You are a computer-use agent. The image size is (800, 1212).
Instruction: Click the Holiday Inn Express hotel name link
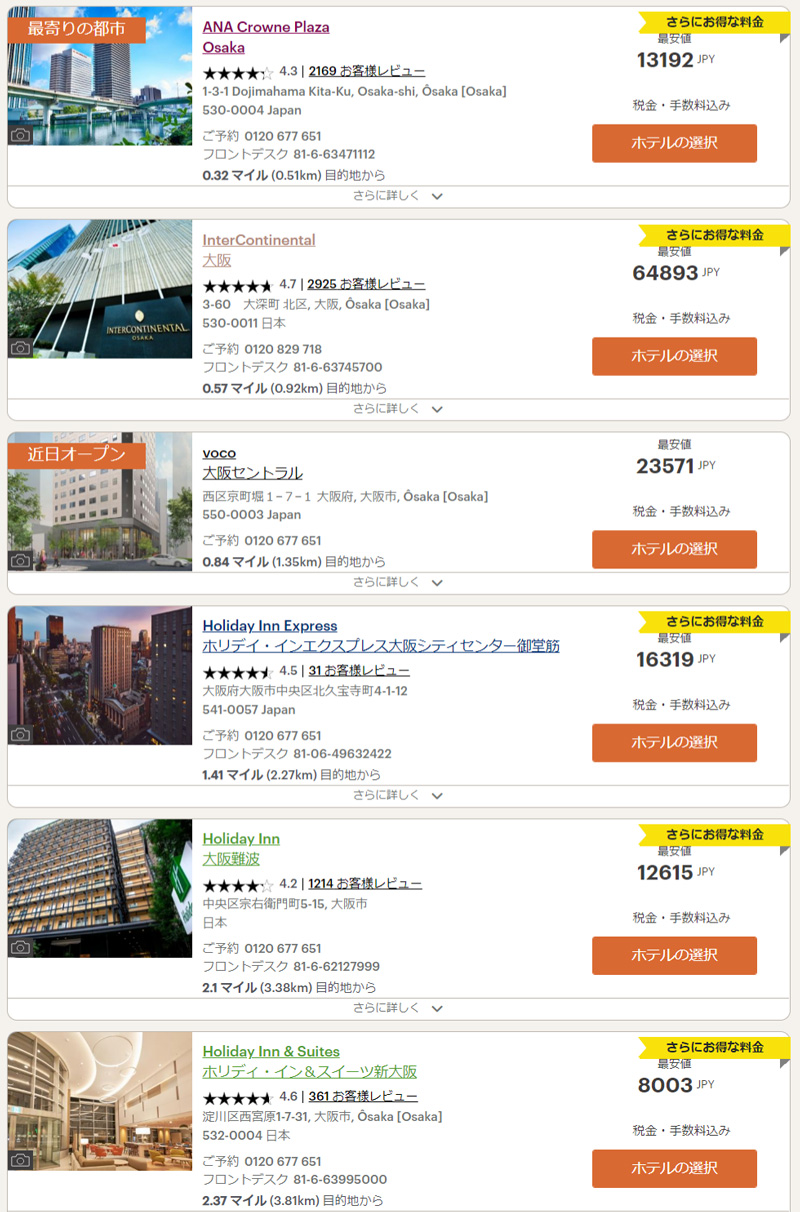[x=270, y=626]
